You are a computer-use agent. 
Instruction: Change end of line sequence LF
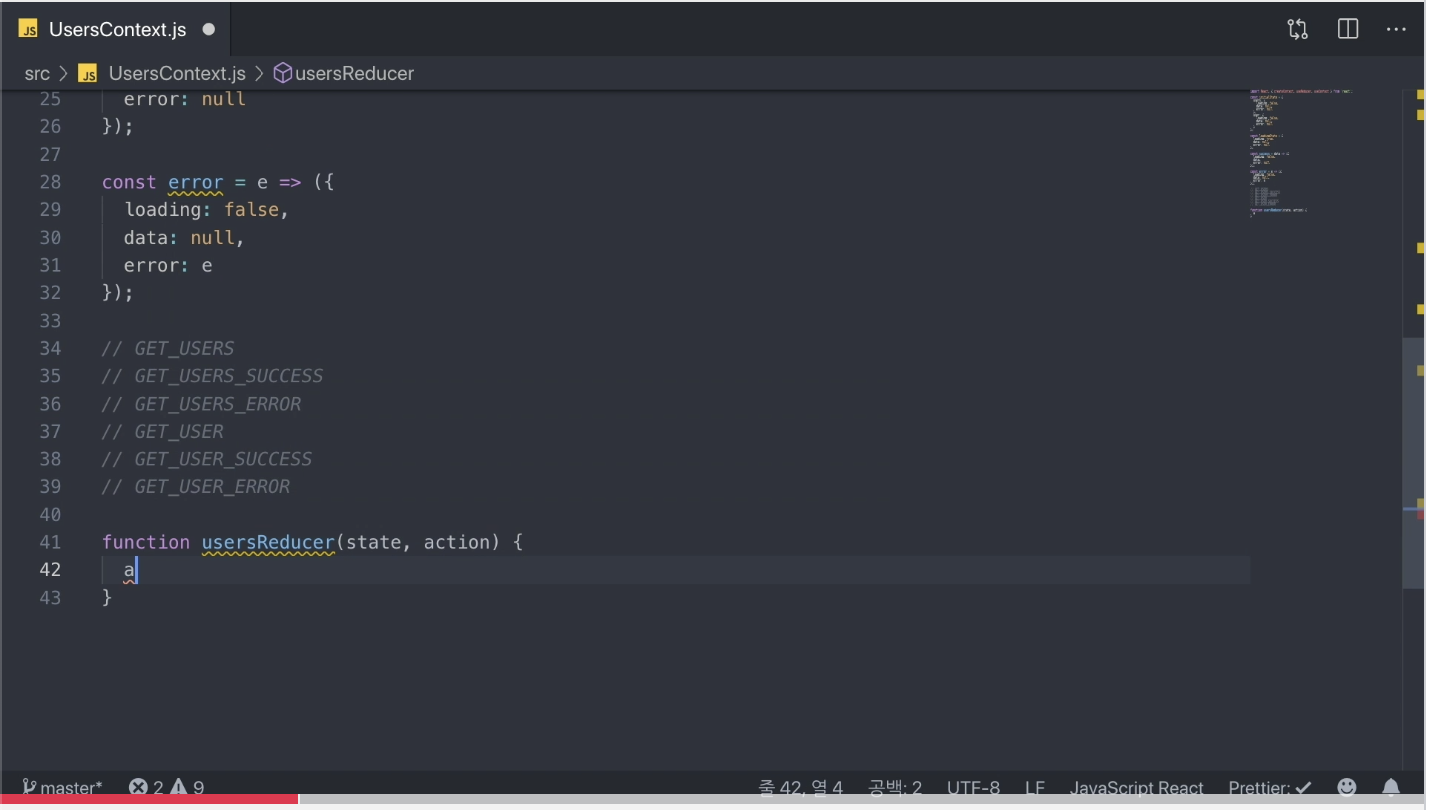click(x=1035, y=788)
